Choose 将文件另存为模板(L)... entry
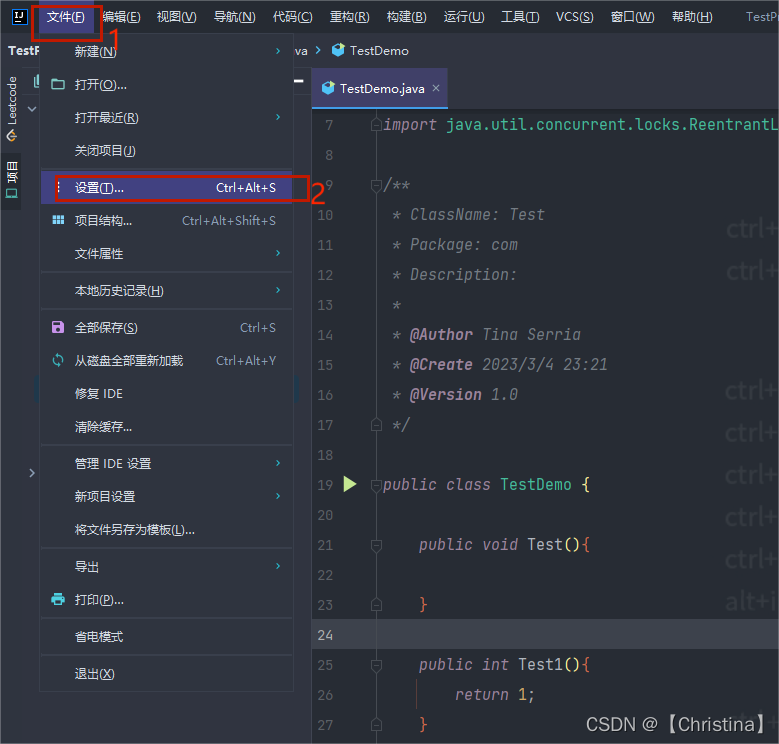 click(166, 529)
